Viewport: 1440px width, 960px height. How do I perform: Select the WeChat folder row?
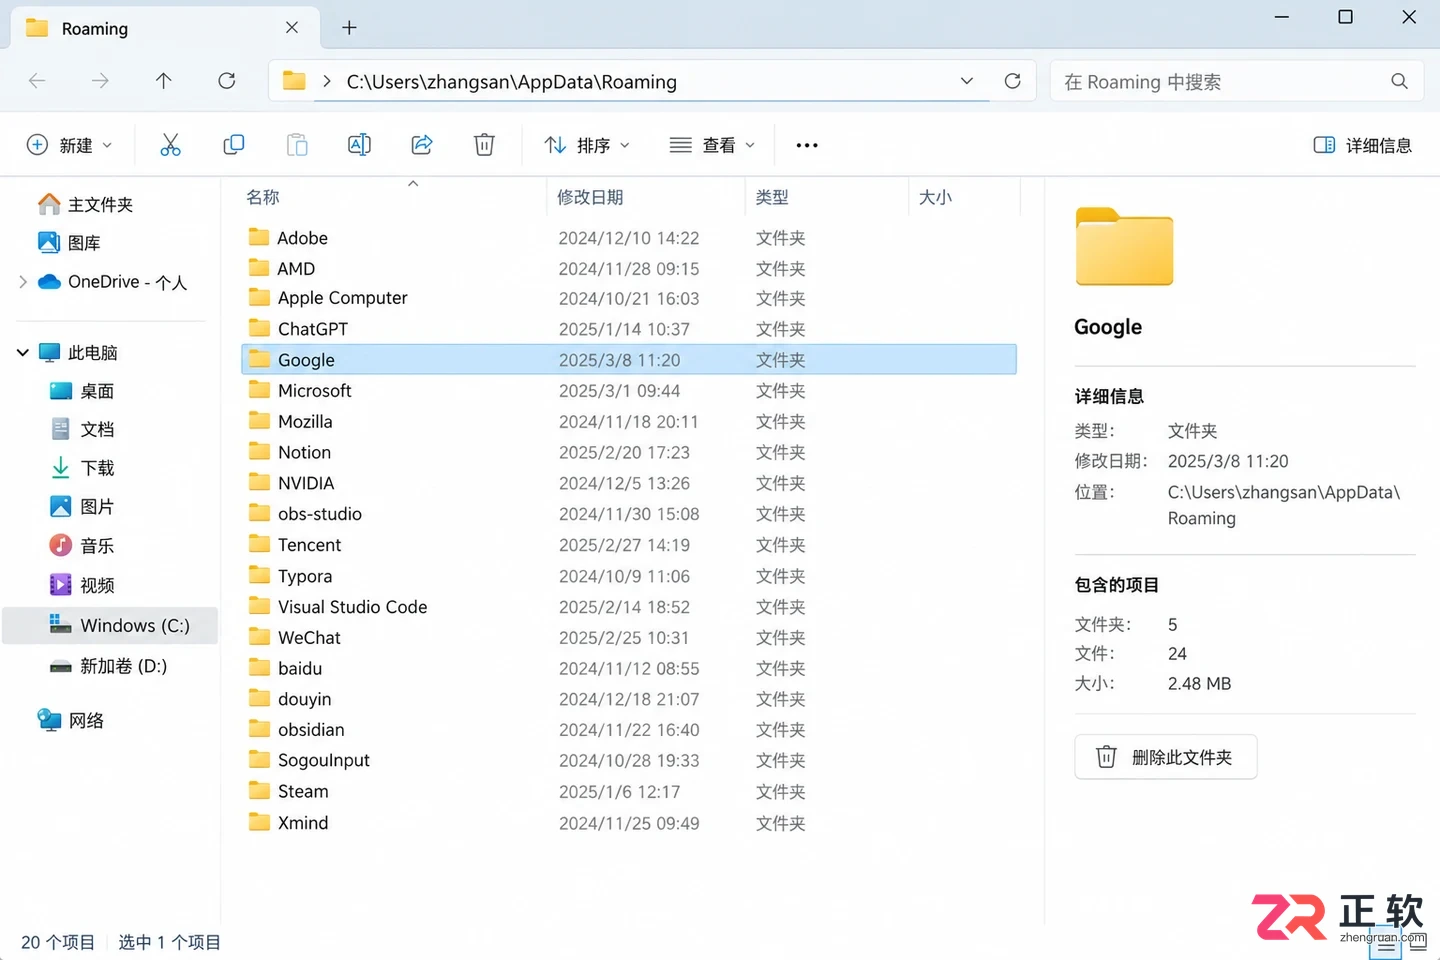coord(629,638)
